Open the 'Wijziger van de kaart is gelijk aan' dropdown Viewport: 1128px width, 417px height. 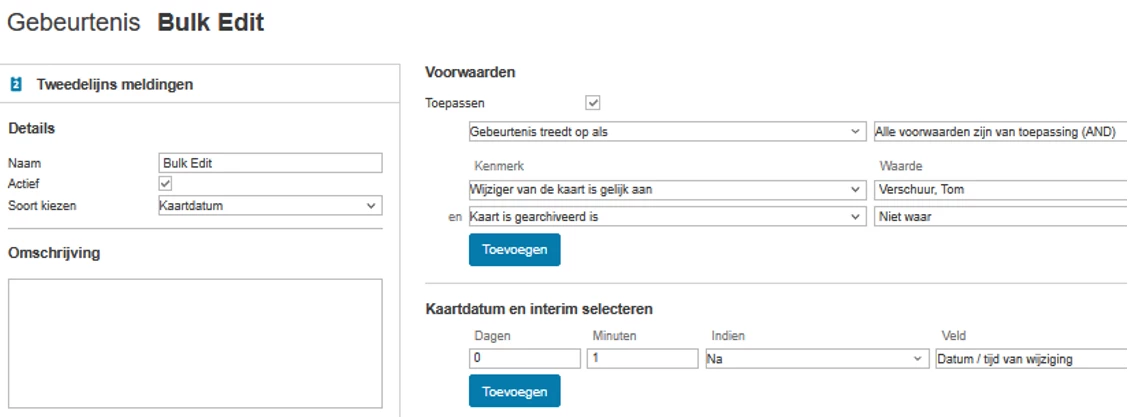coord(667,189)
